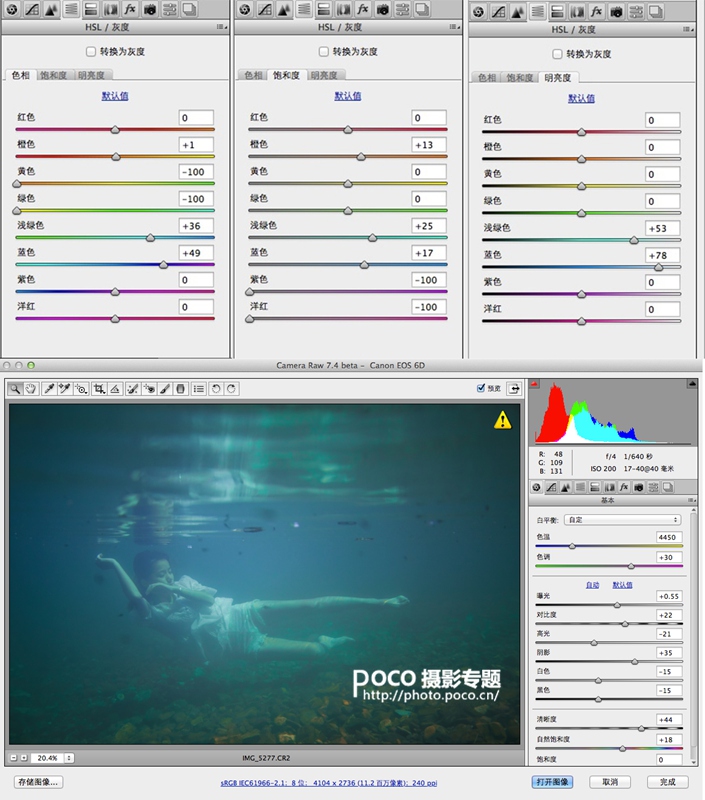Open the 白平衡 white balance dropdown
The width and height of the screenshot is (705, 800).
623,520
